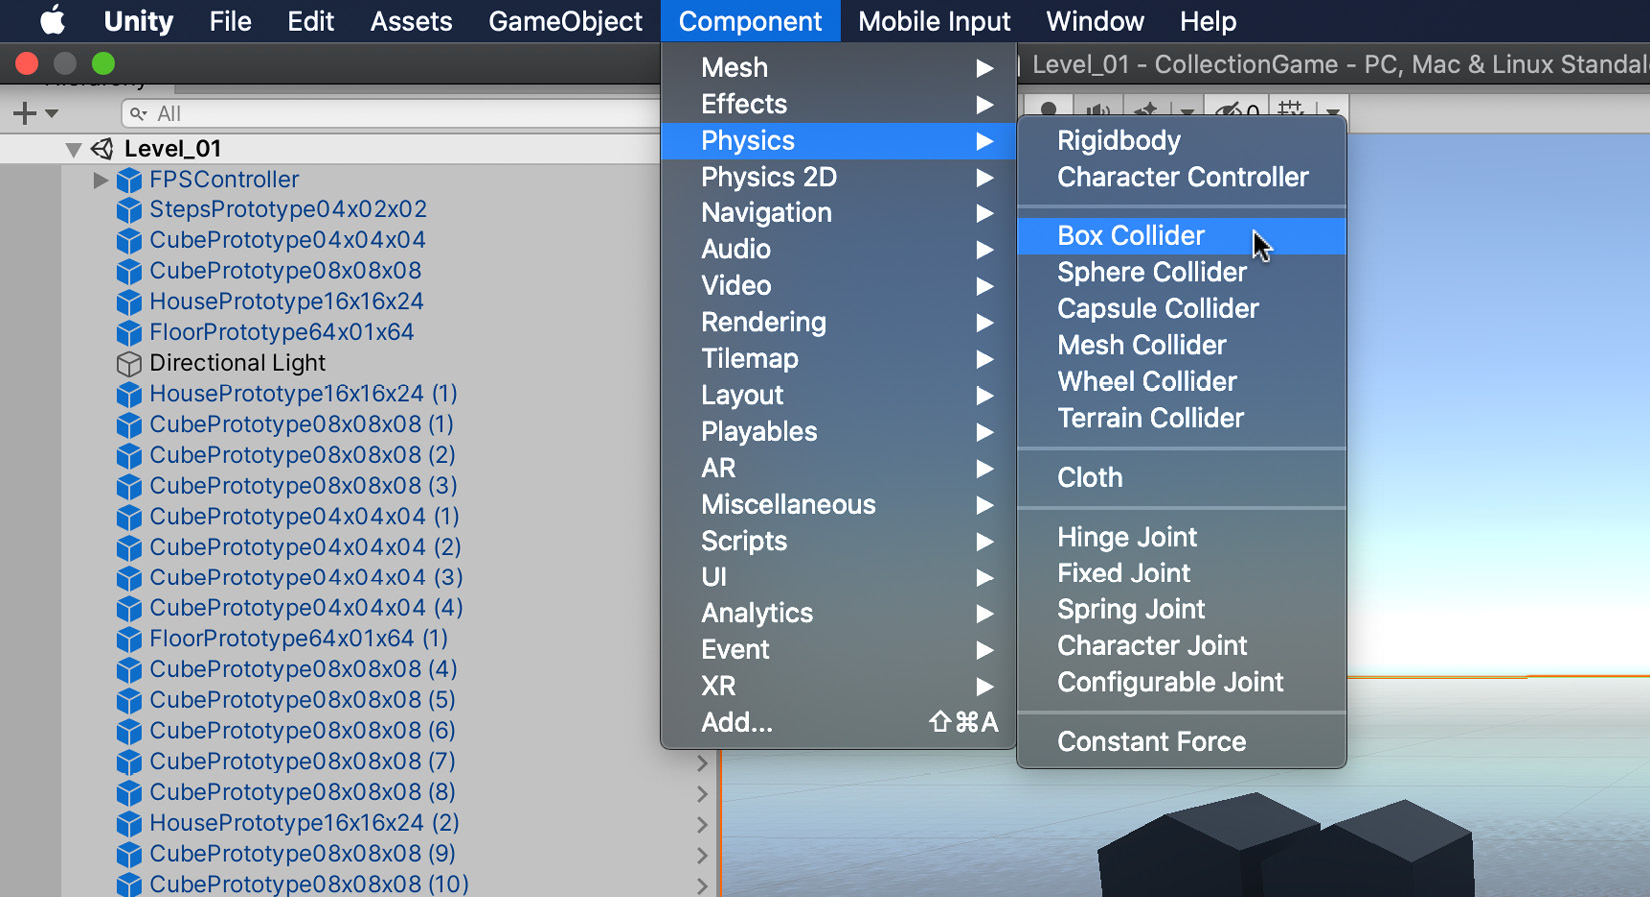Open the AR submenu
The height and width of the screenshot is (897, 1650).
[838, 469]
